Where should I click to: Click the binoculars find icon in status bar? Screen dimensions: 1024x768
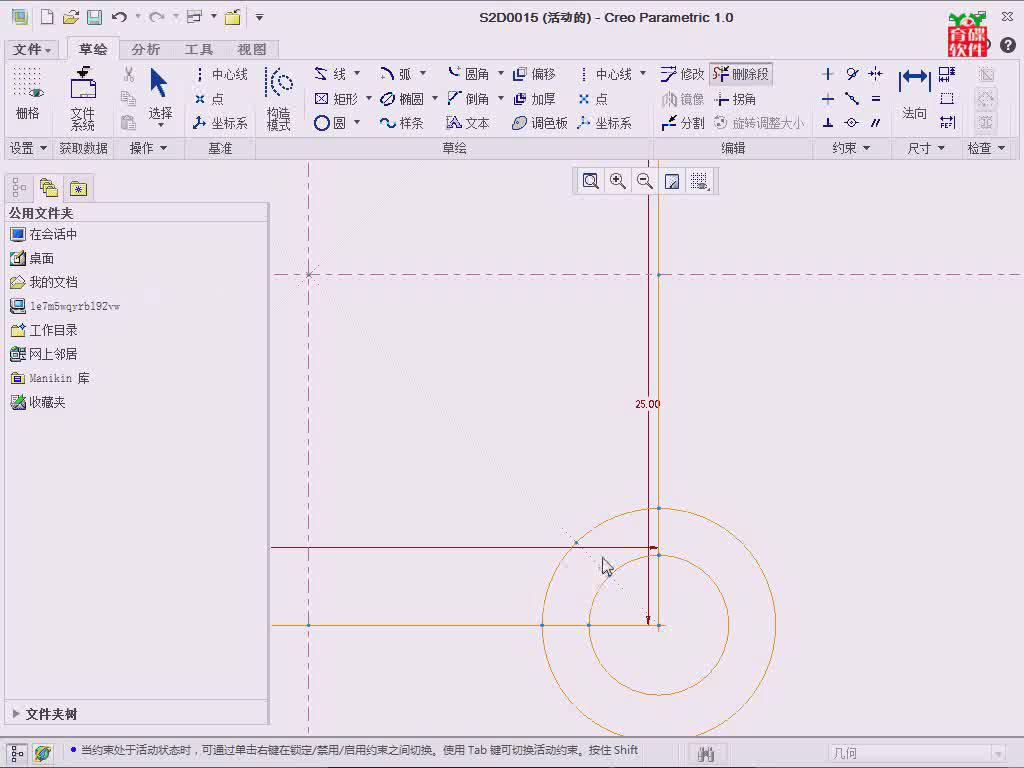(x=705, y=754)
